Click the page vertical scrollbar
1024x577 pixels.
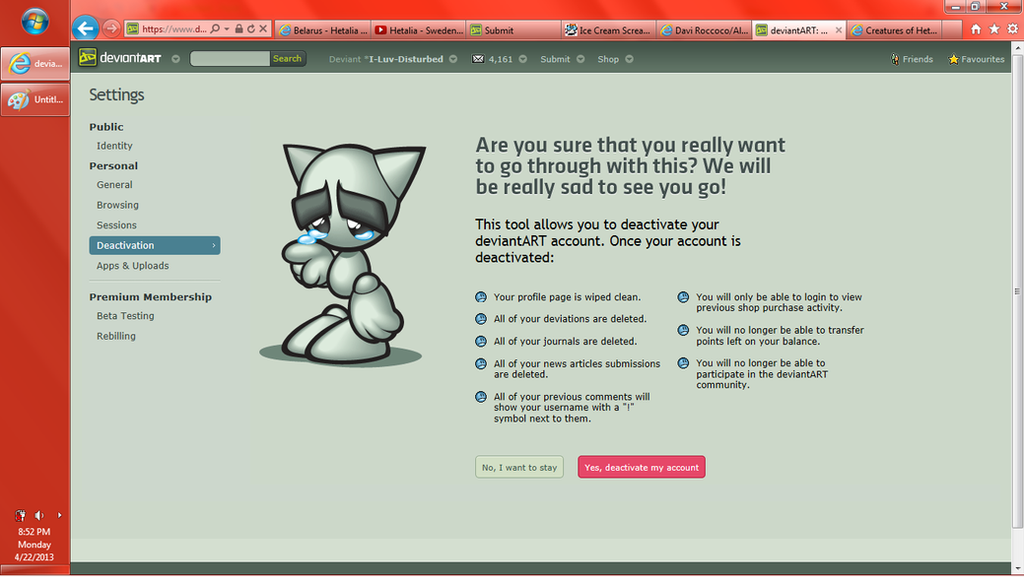click(1017, 291)
